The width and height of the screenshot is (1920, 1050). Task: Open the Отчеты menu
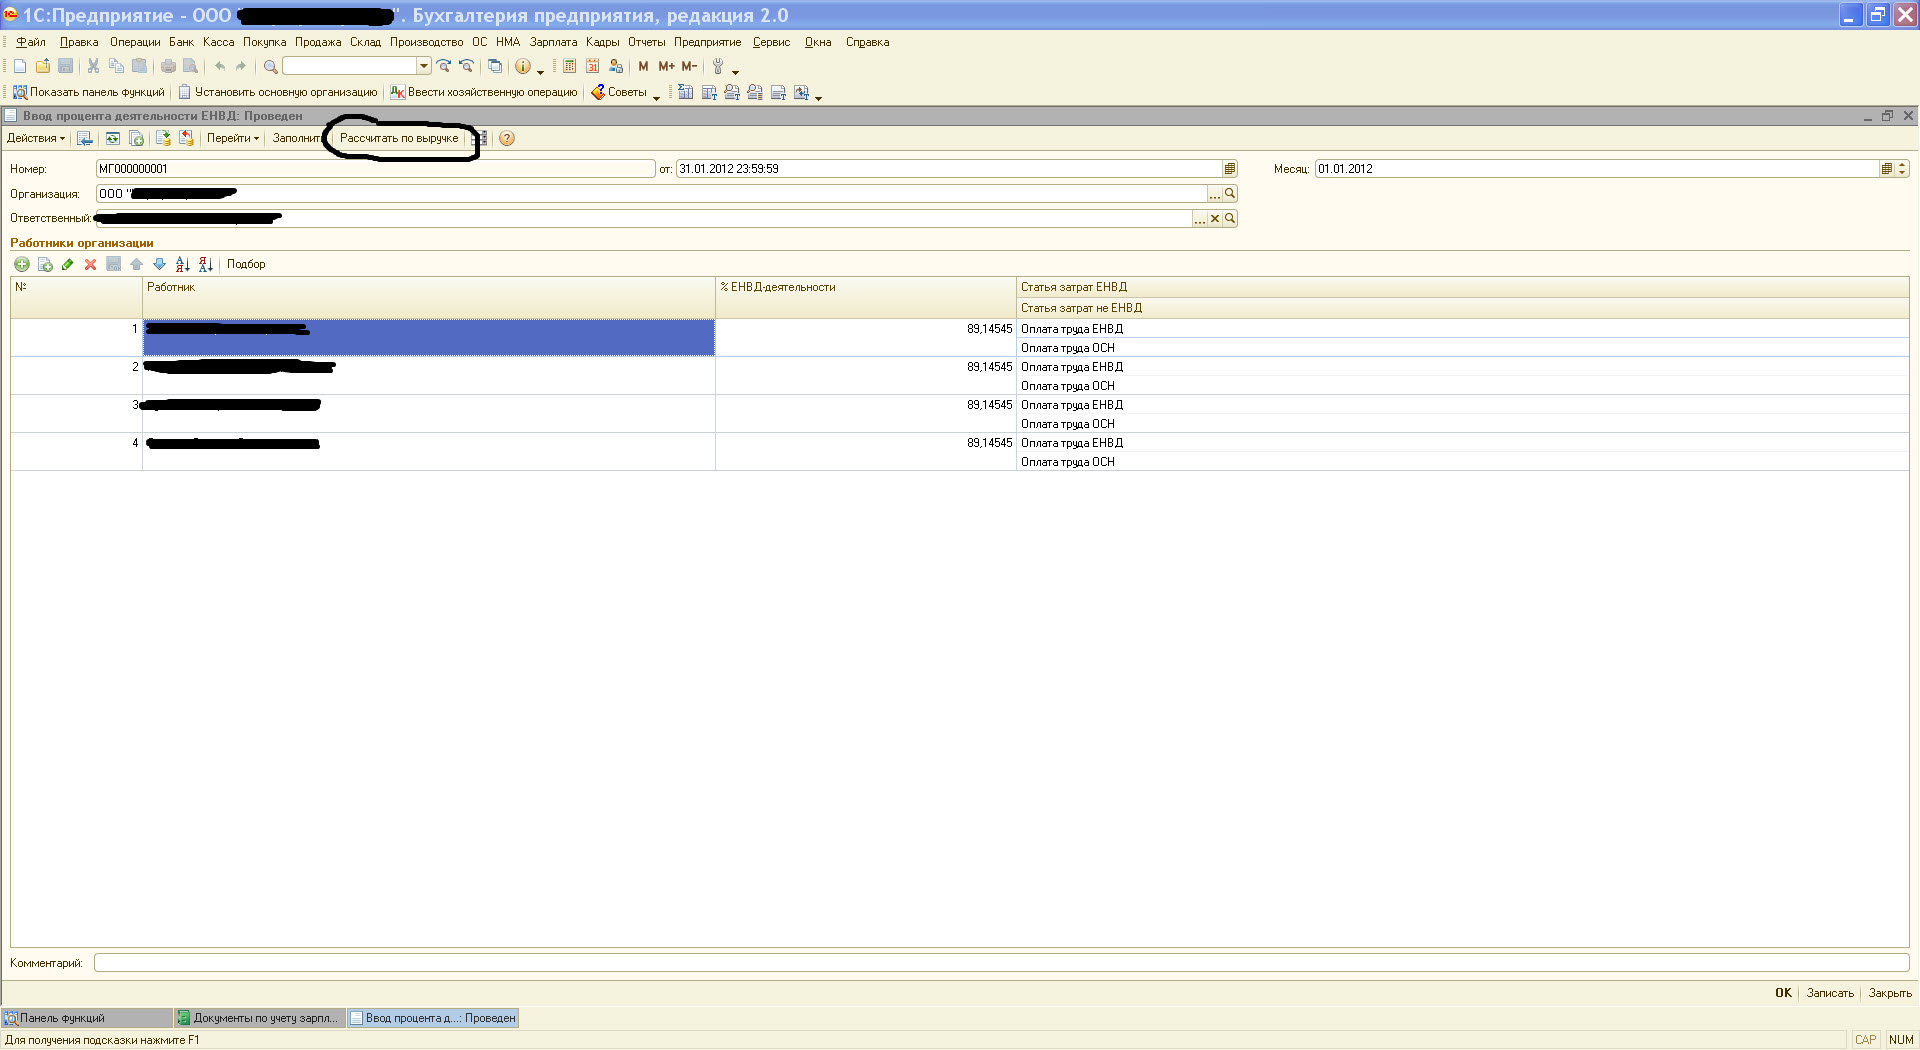(646, 42)
